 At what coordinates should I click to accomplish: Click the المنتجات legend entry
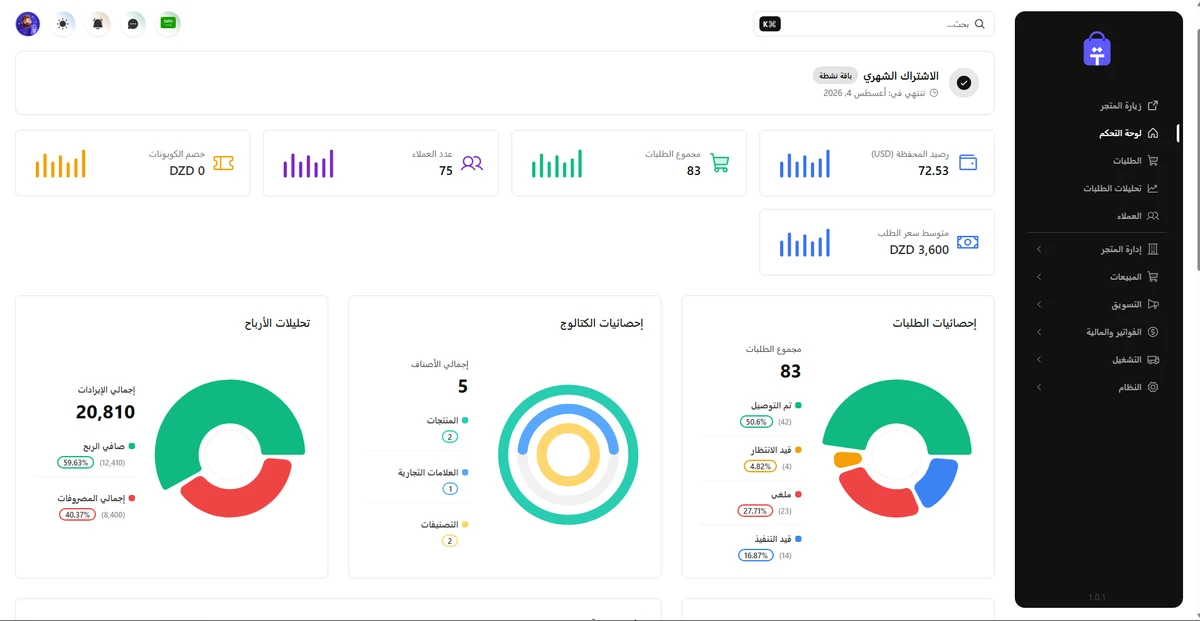pyautogui.click(x=447, y=421)
